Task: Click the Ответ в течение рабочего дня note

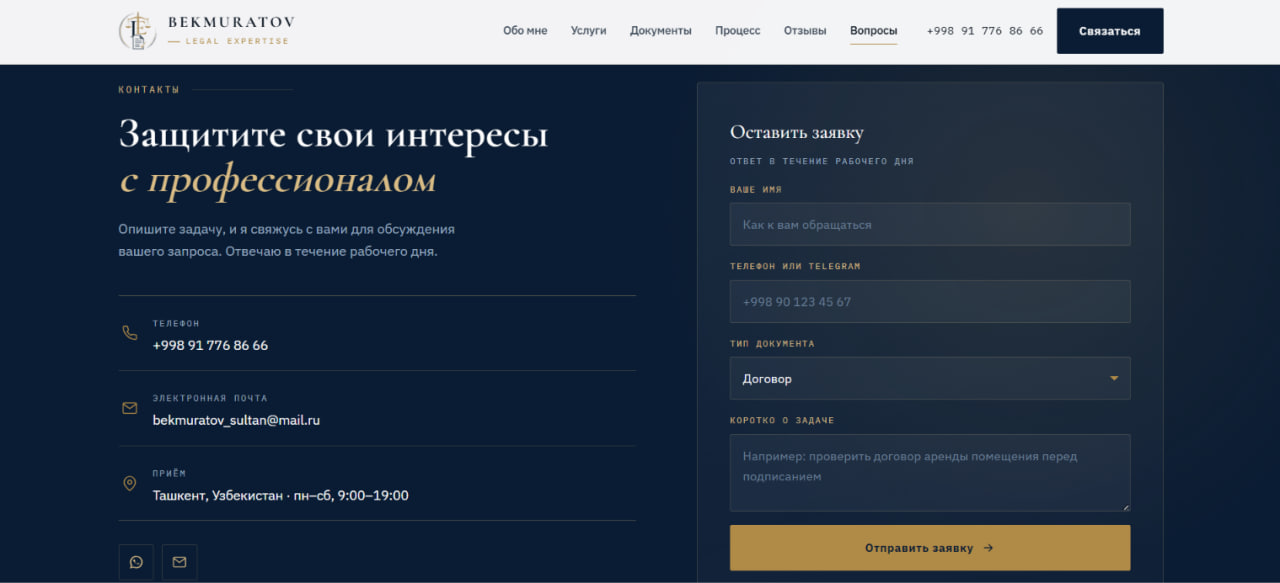Action: [822, 161]
